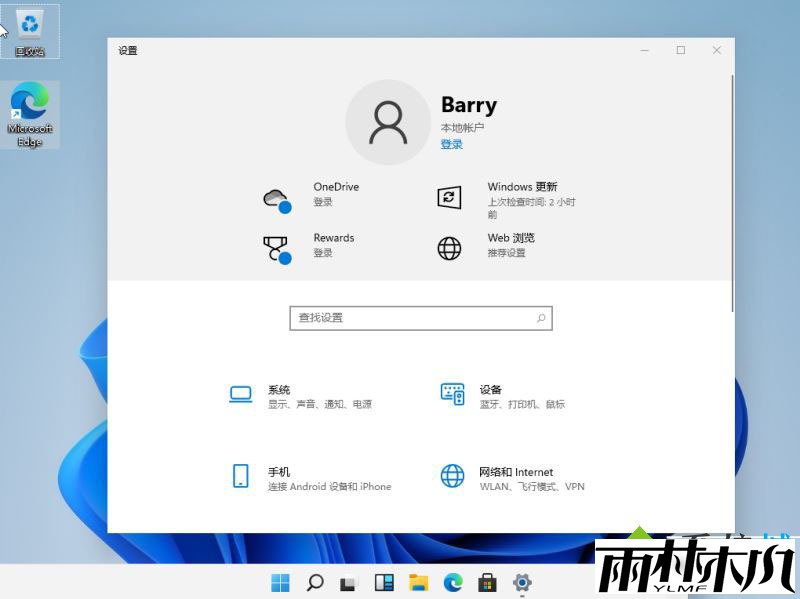Open the OneDrive cloud icon
Viewport: 800px width, 599px height.
pos(276,198)
